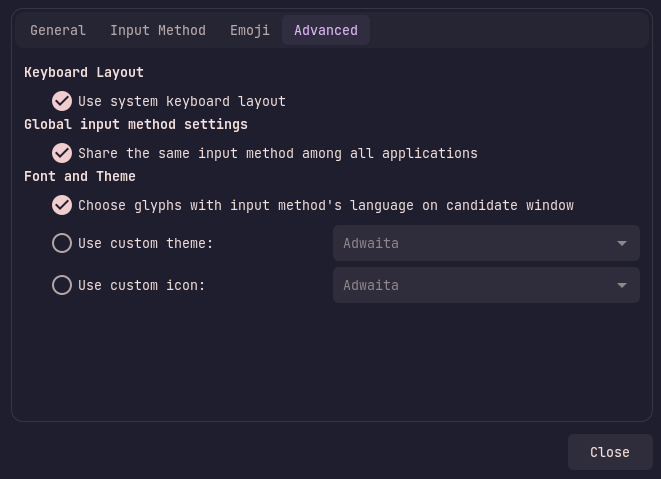Switch to the General tab
Screen dimensions: 661x479
click(58, 30)
